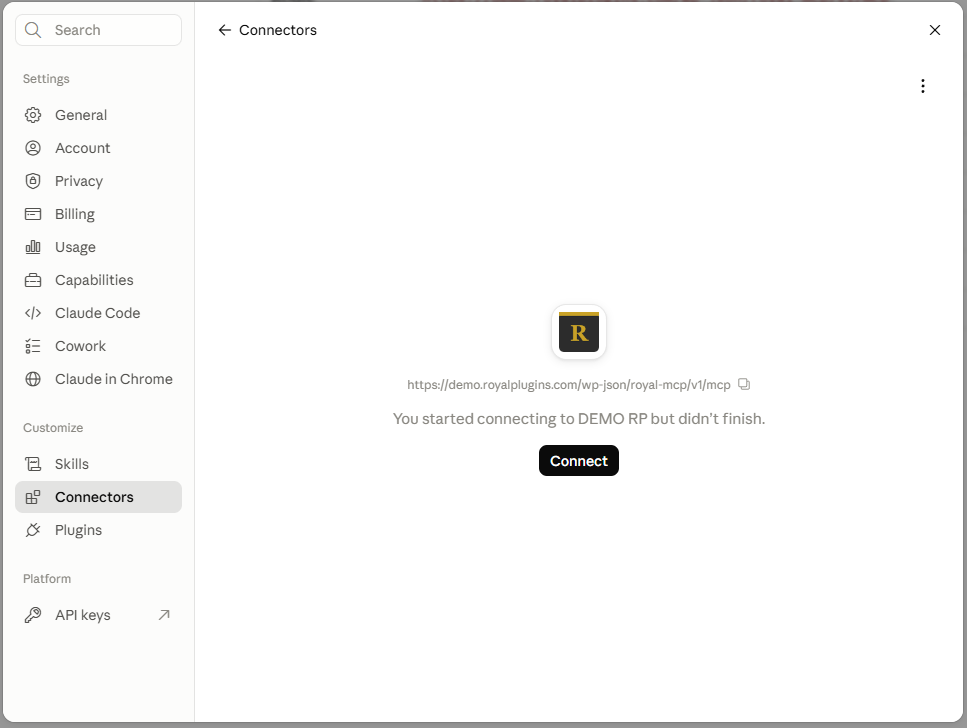Image resolution: width=967 pixels, height=728 pixels.
Task: Click into the Search settings field
Action: 99,30
